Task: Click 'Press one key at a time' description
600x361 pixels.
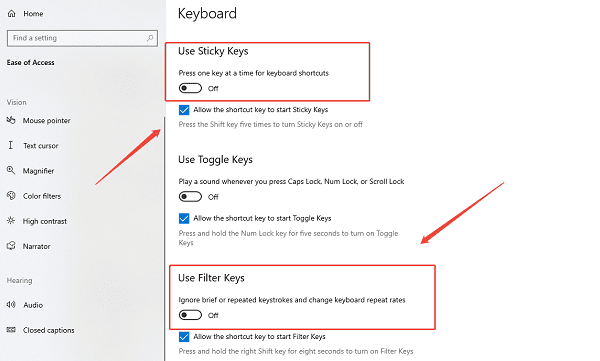Action: click(254, 73)
